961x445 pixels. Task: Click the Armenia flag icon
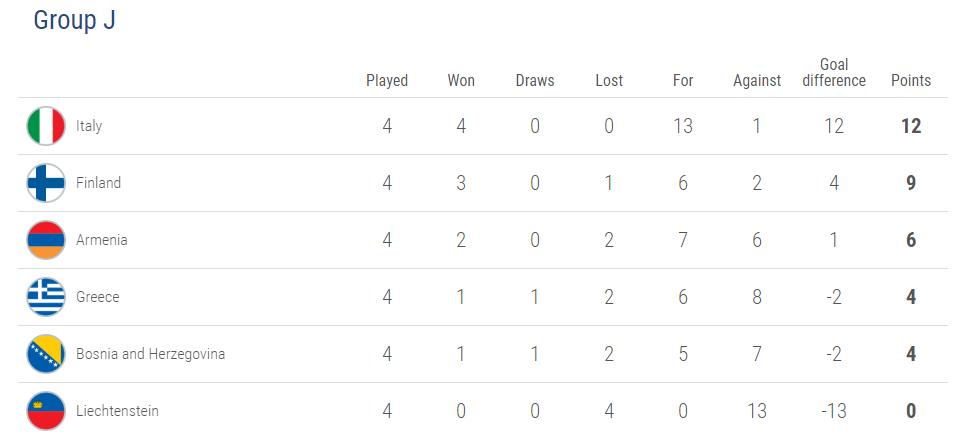click(46, 241)
